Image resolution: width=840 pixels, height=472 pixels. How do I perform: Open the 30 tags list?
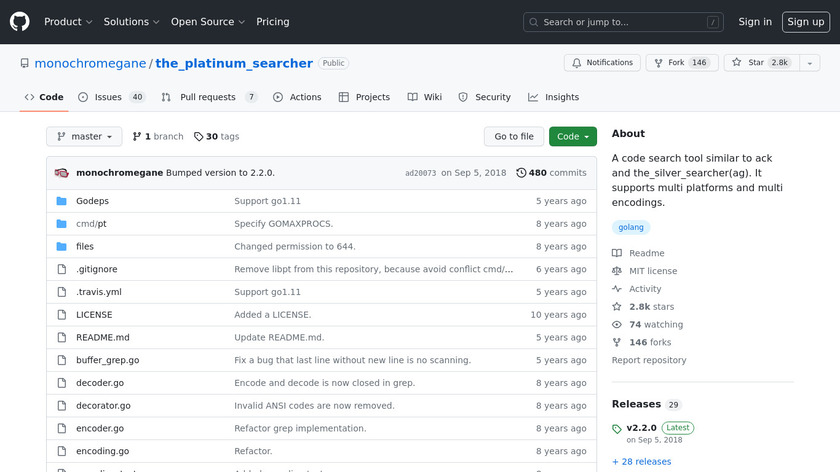click(x=216, y=137)
